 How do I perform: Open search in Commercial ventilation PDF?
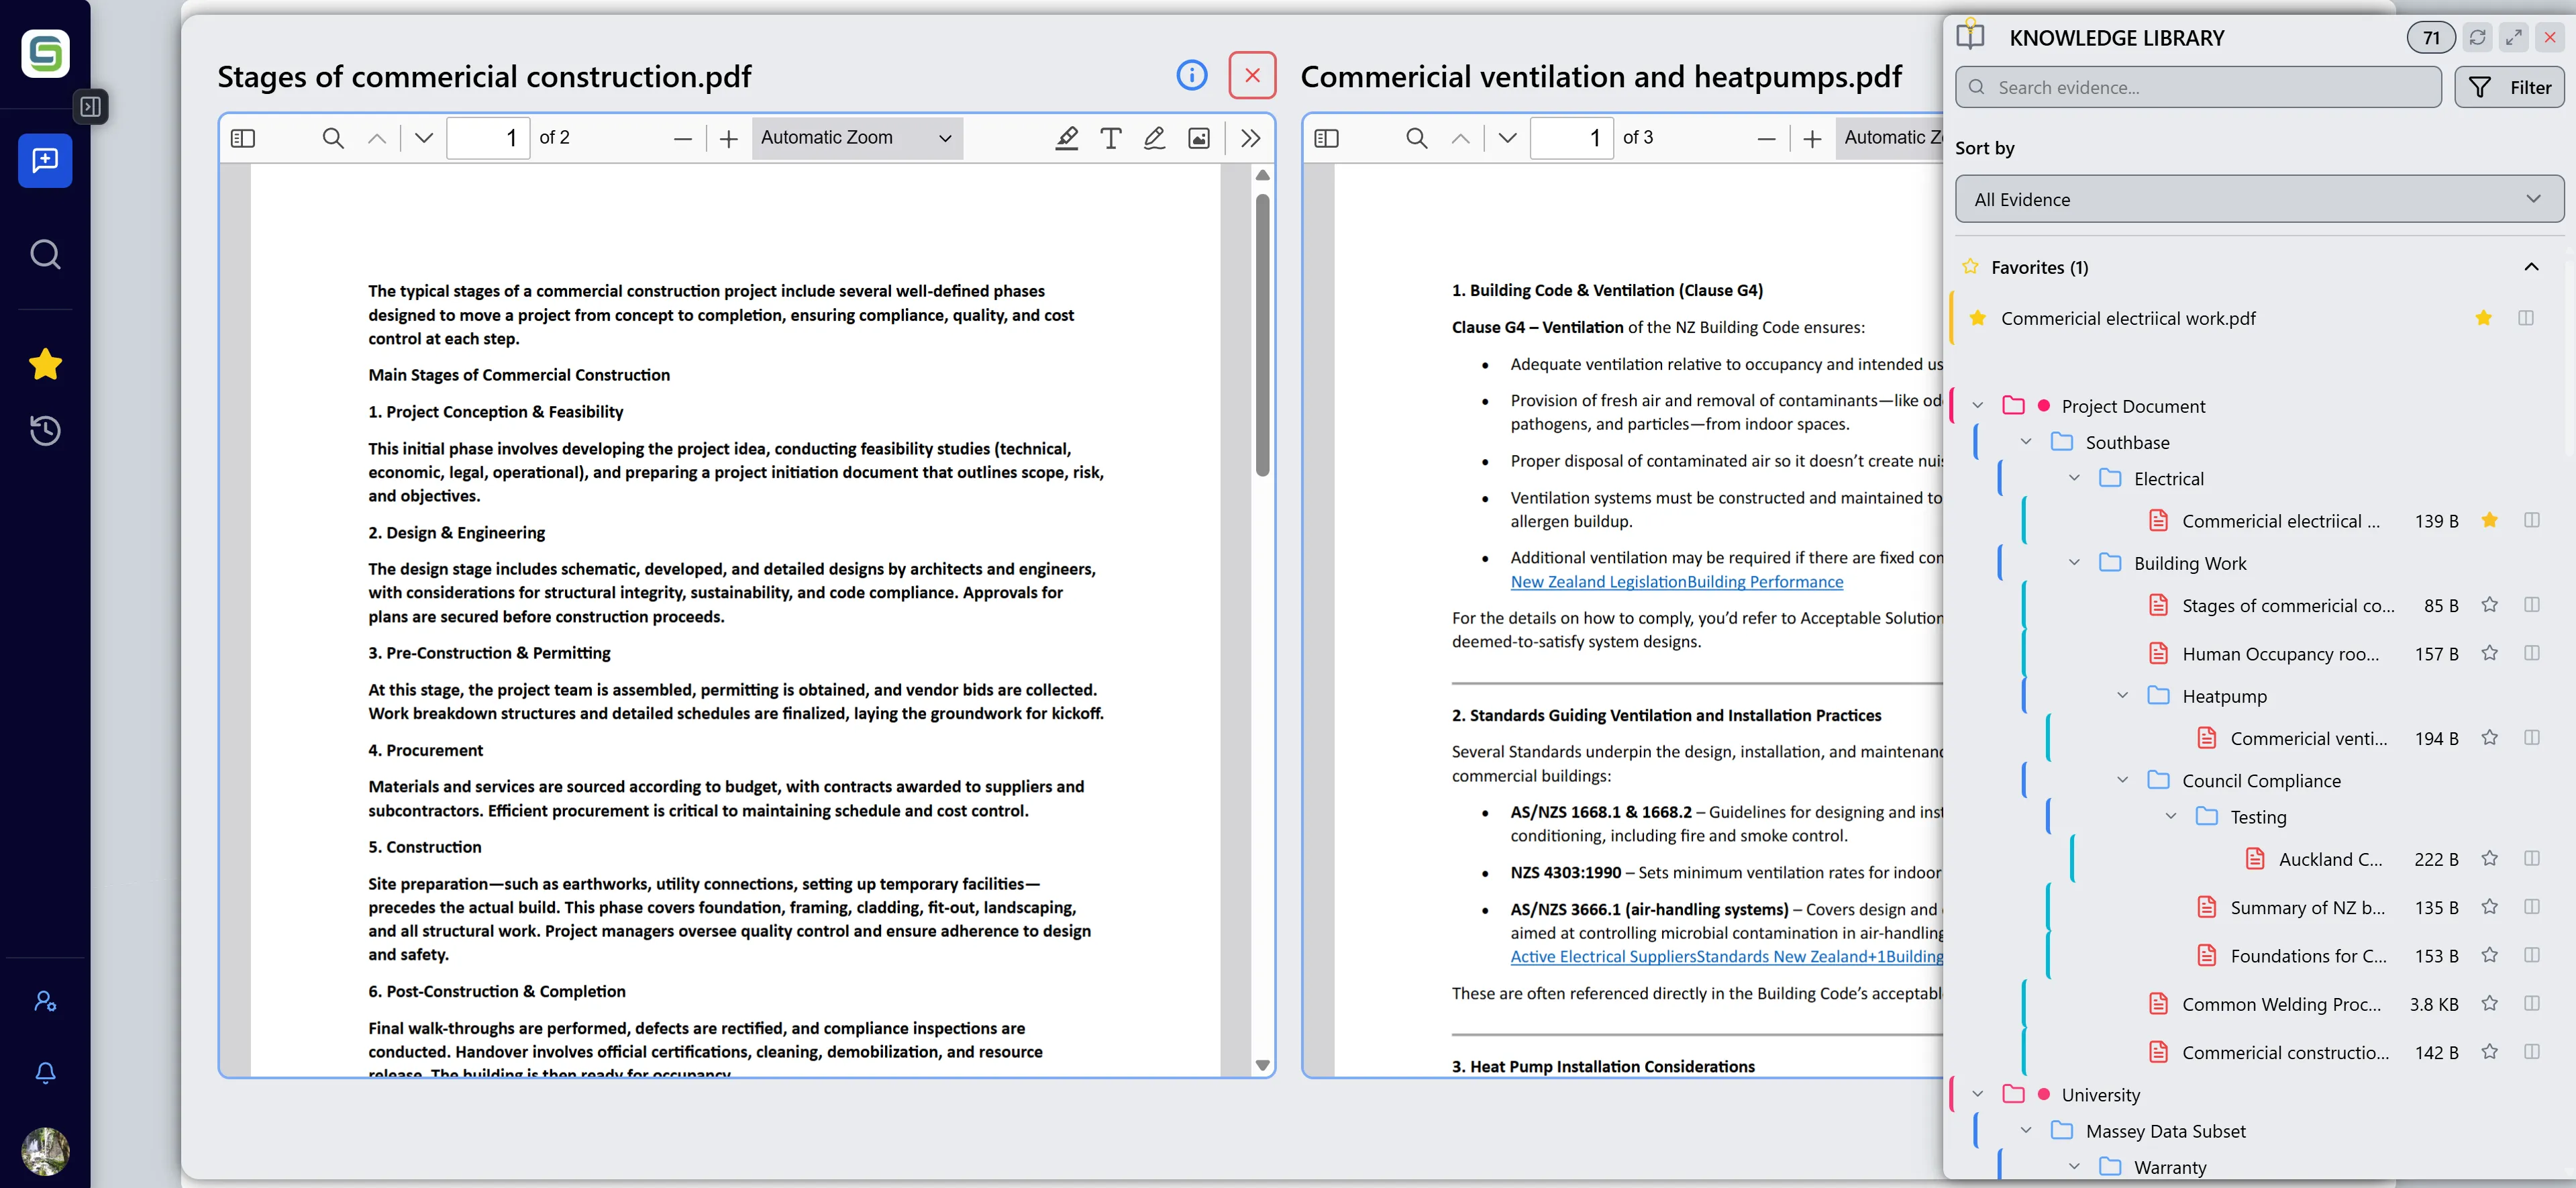(x=1416, y=138)
